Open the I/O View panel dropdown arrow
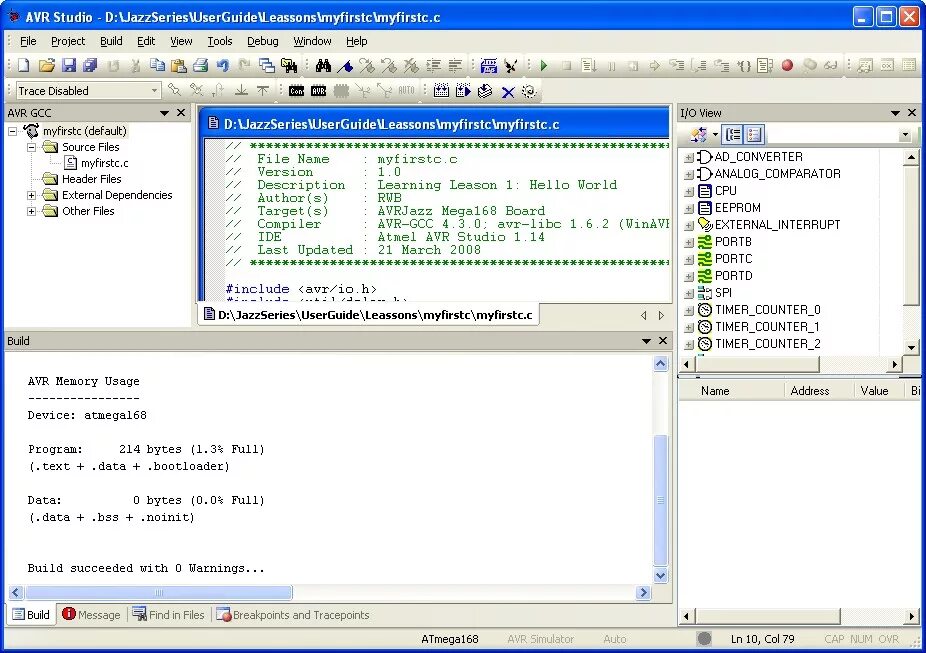The width and height of the screenshot is (926, 653). tap(895, 113)
